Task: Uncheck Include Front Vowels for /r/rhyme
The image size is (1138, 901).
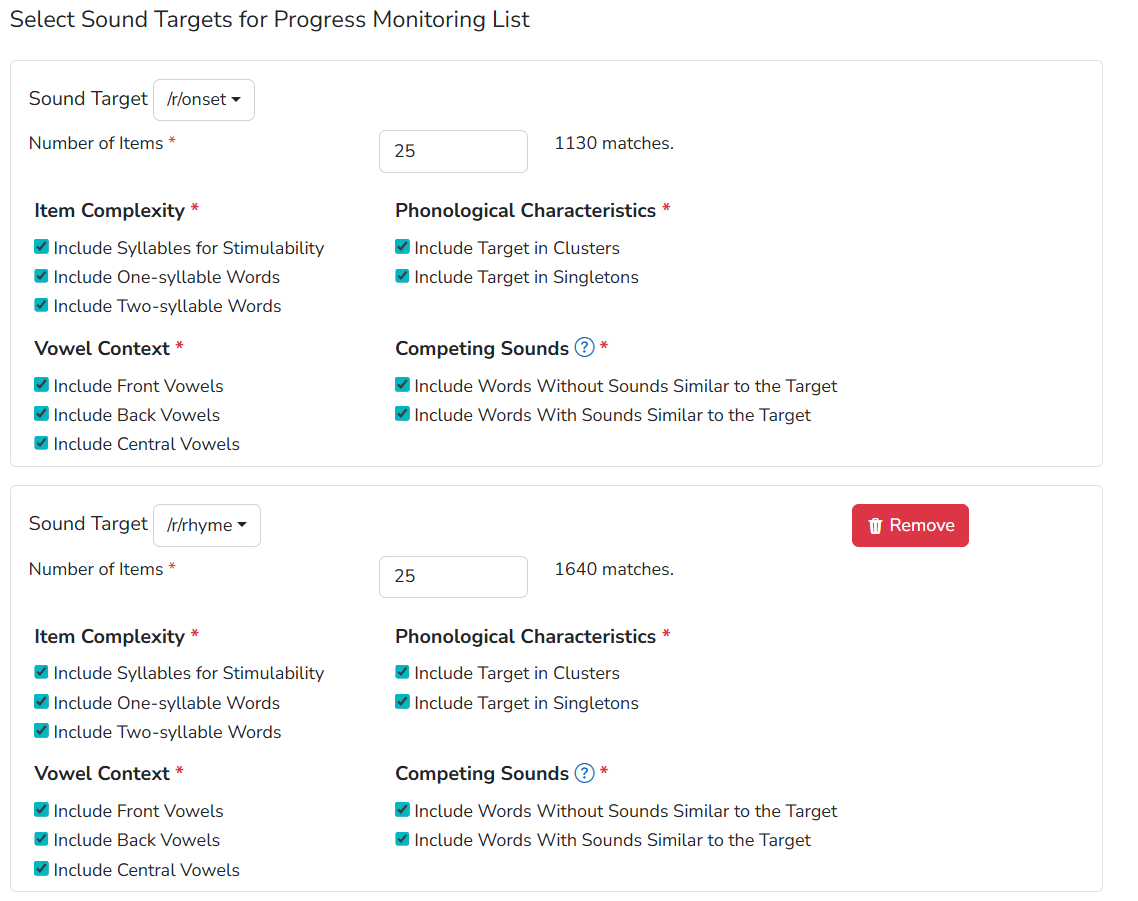Action: pyautogui.click(x=41, y=810)
